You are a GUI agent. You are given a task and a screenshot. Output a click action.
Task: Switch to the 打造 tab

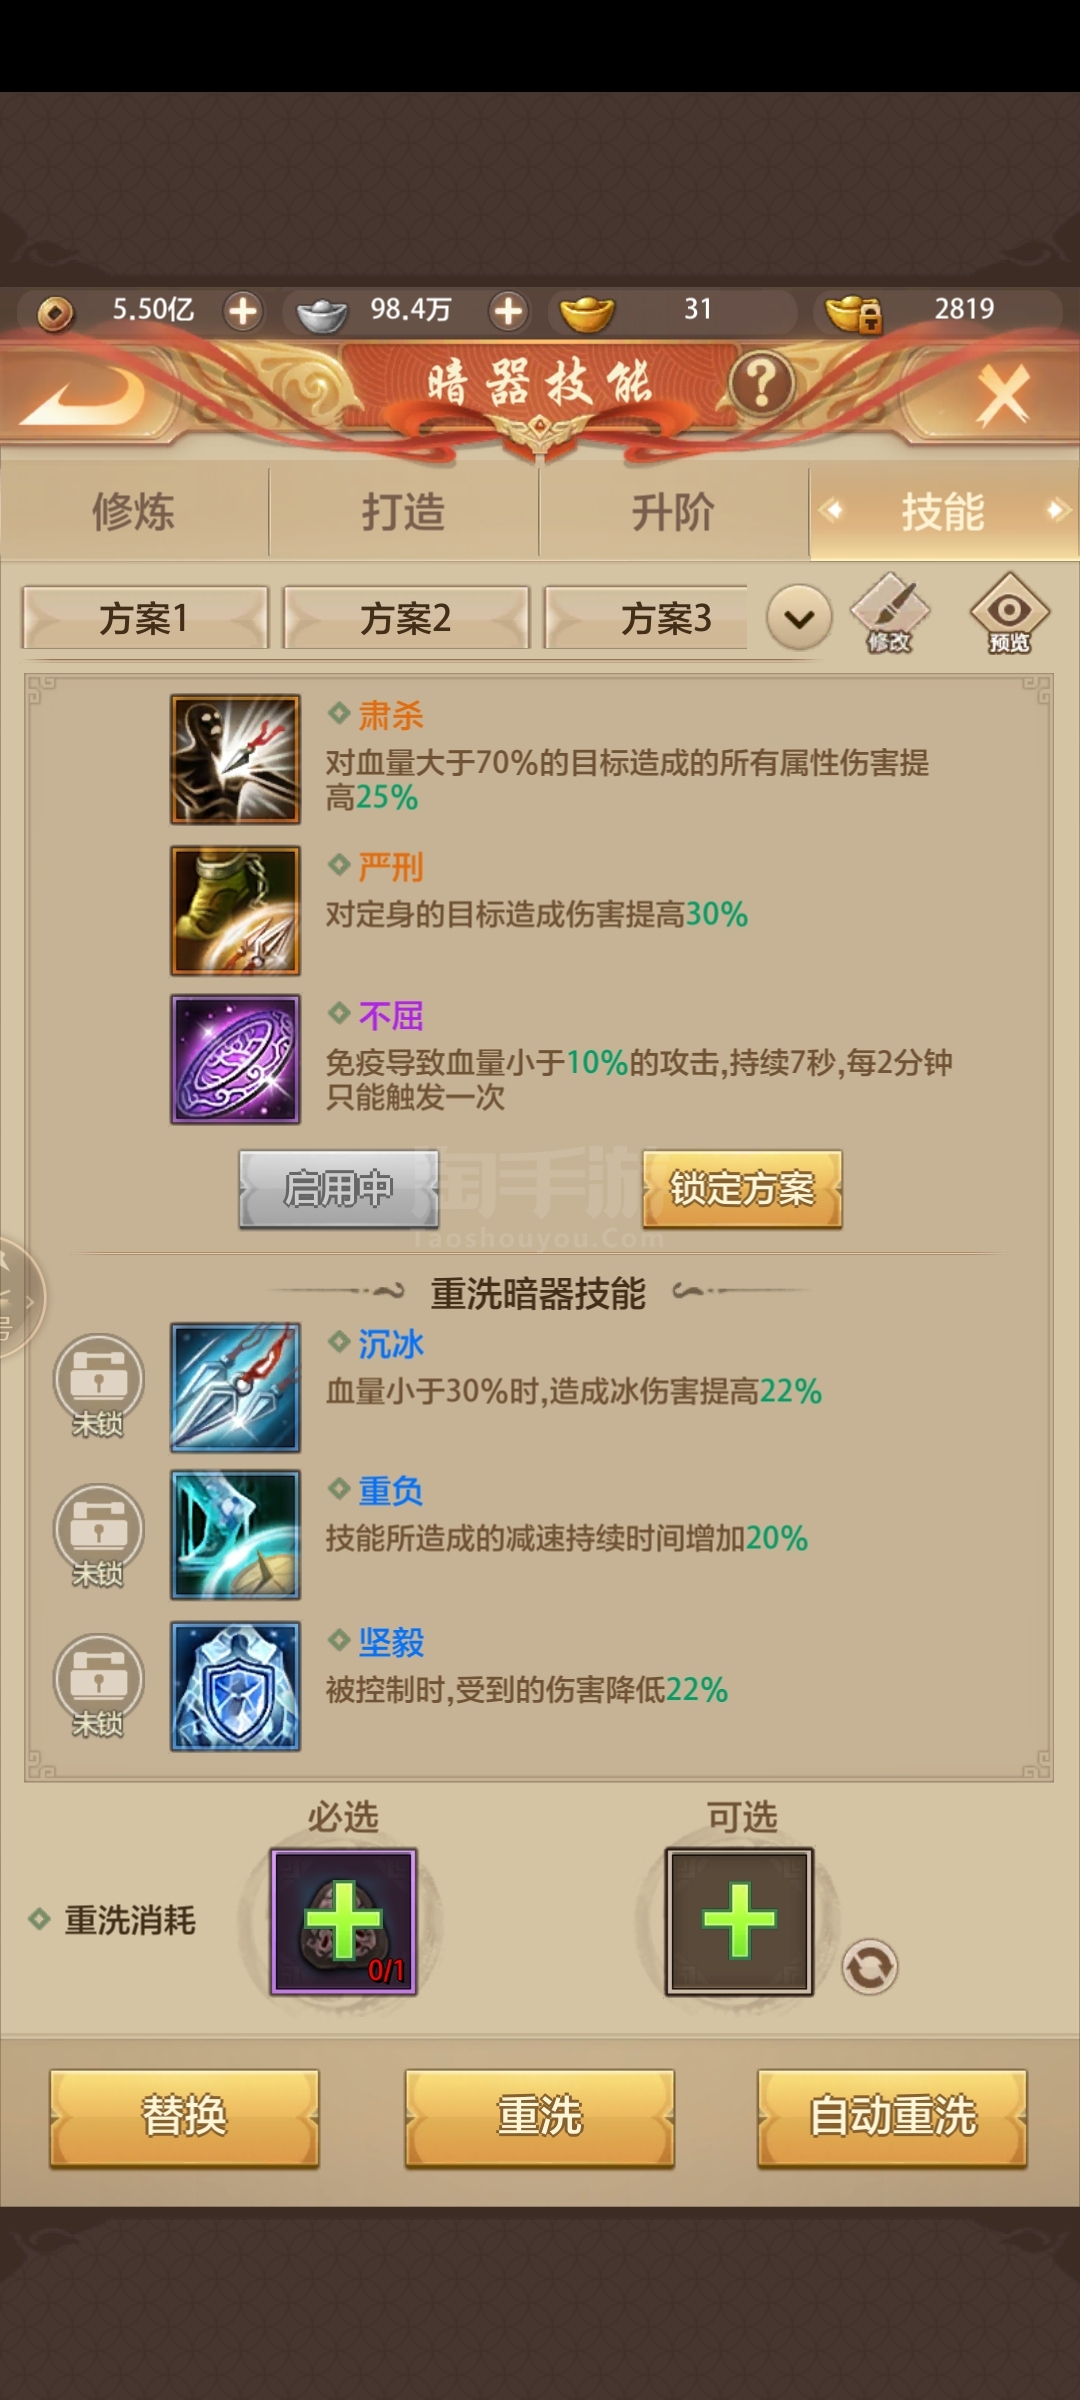pyautogui.click(x=404, y=512)
